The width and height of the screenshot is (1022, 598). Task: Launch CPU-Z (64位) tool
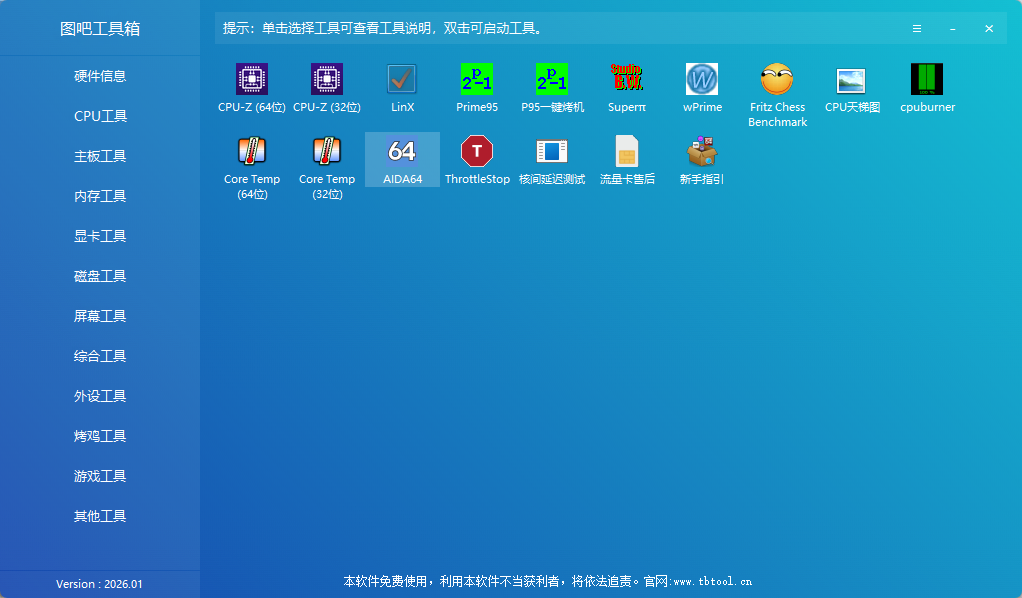(x=251, y=87)
